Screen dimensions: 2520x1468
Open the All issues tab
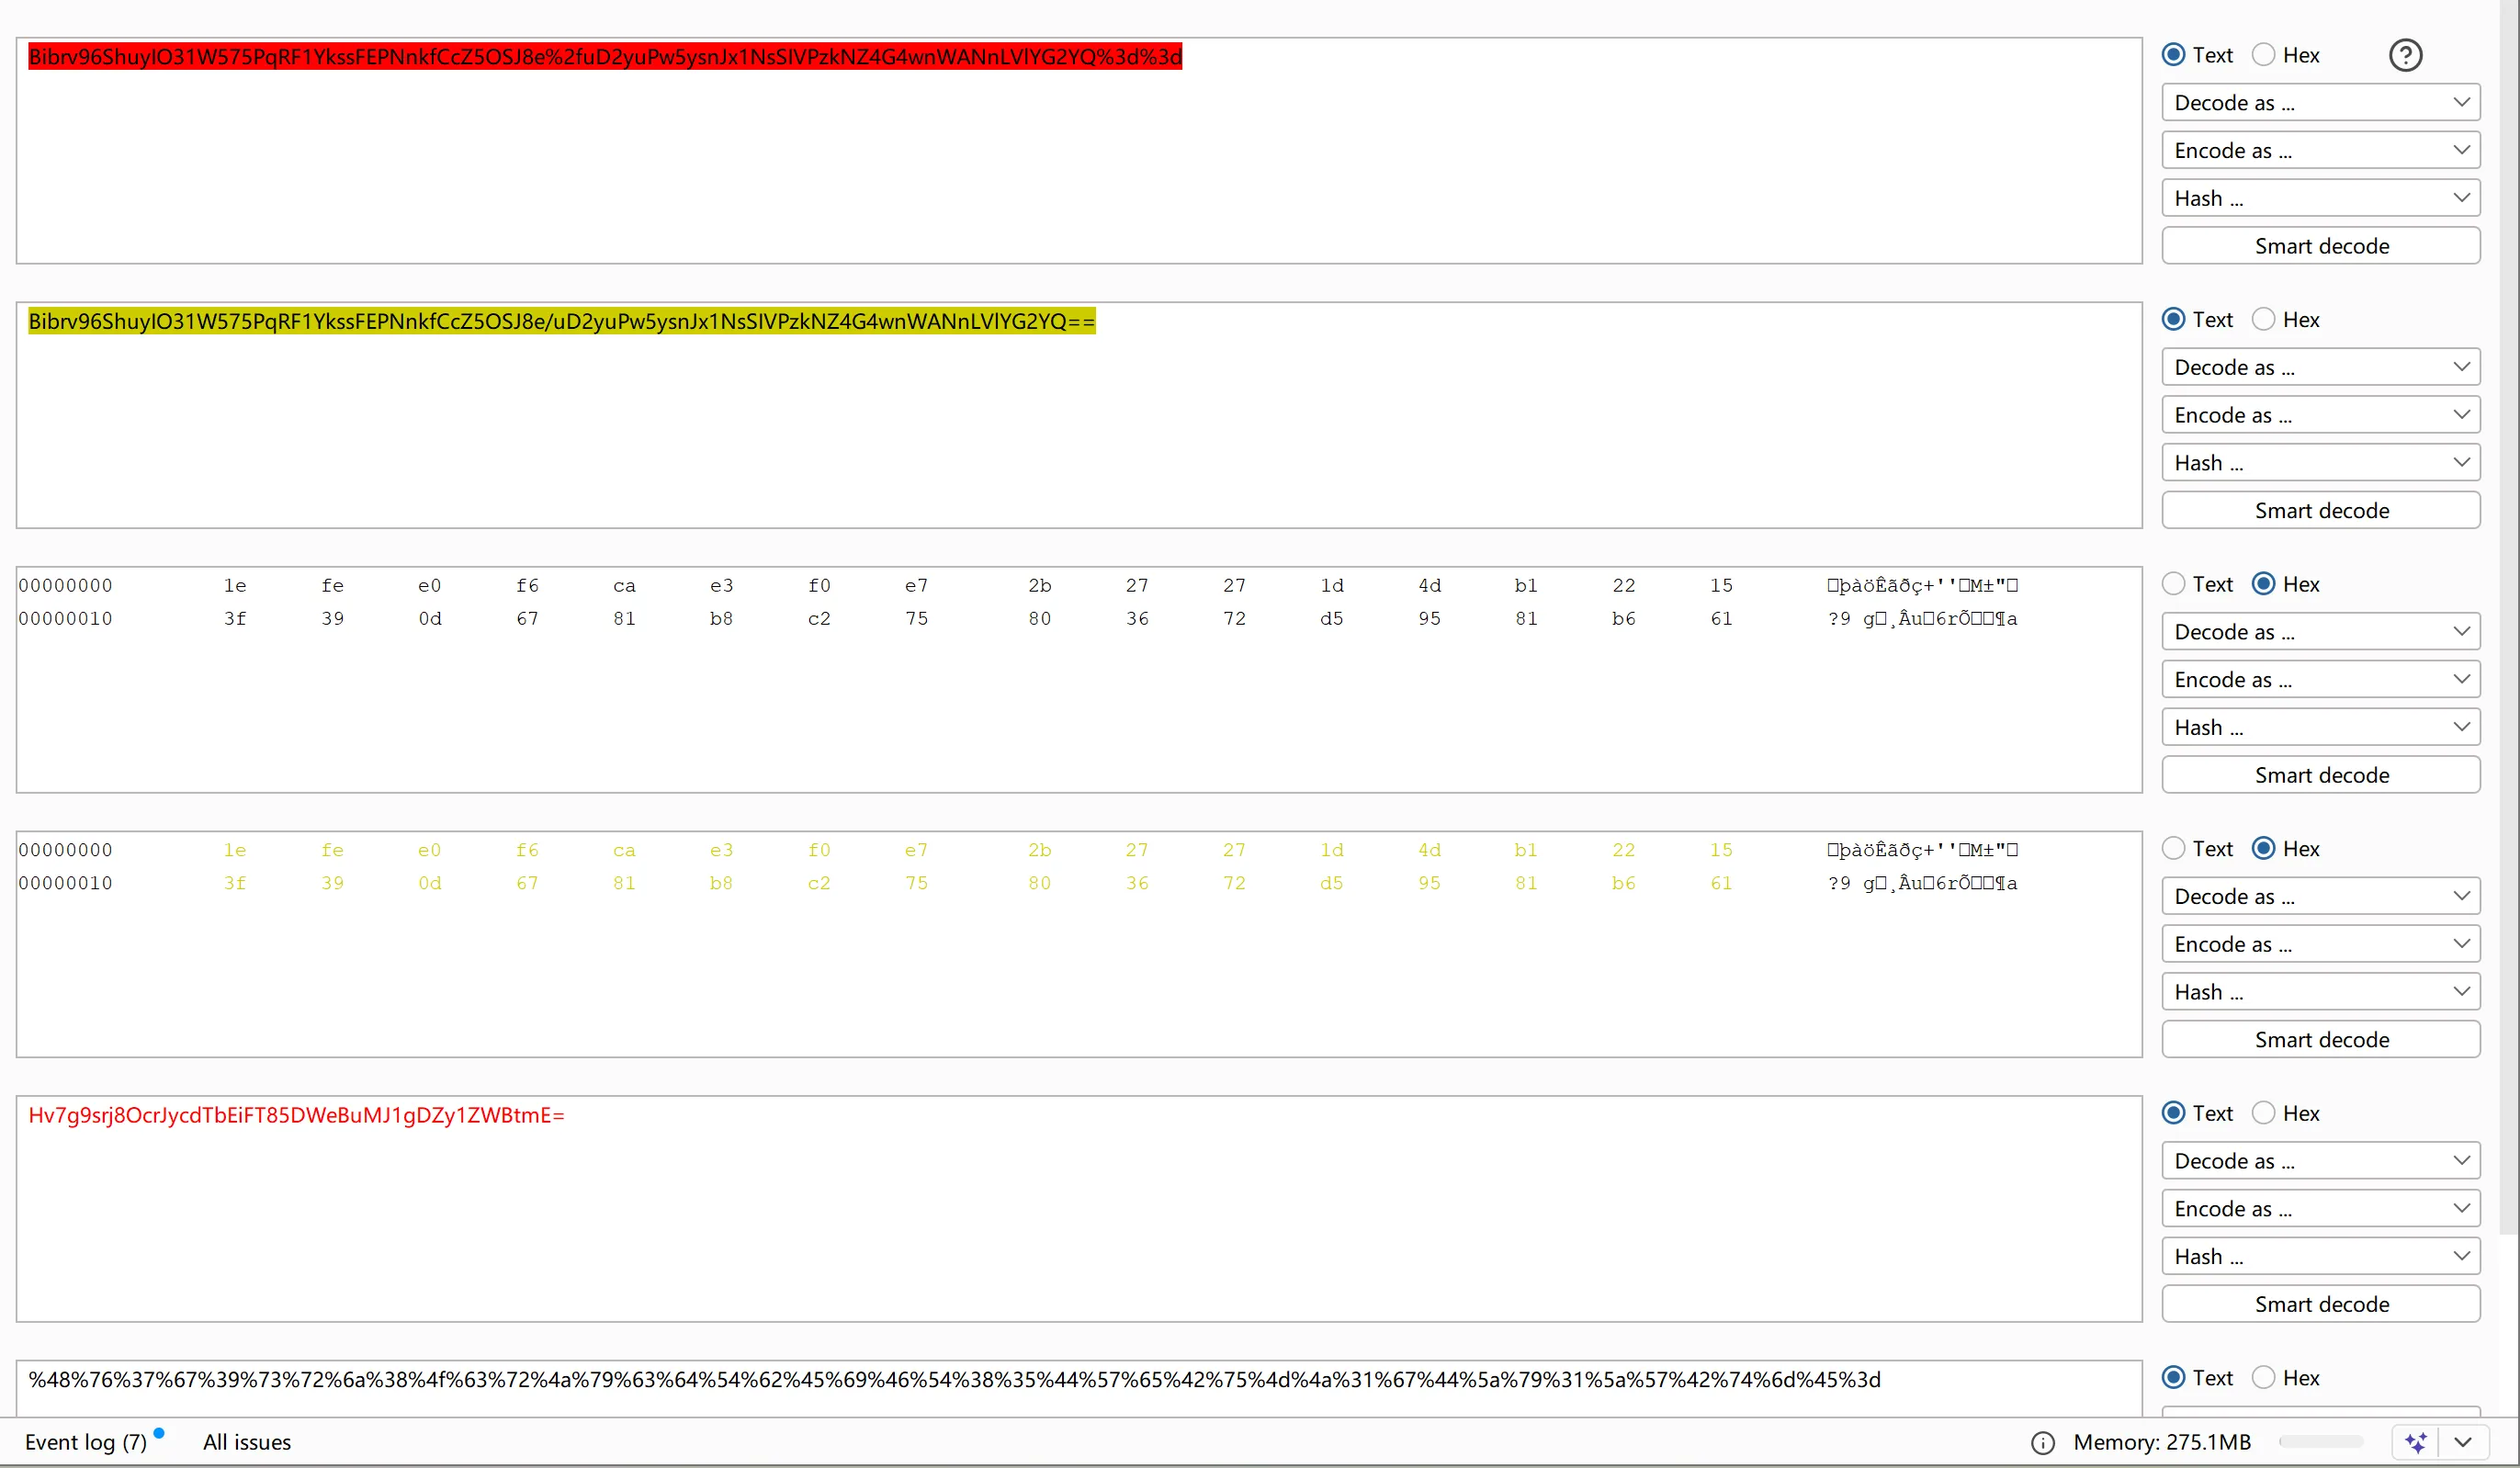(x=247, y=1442)
